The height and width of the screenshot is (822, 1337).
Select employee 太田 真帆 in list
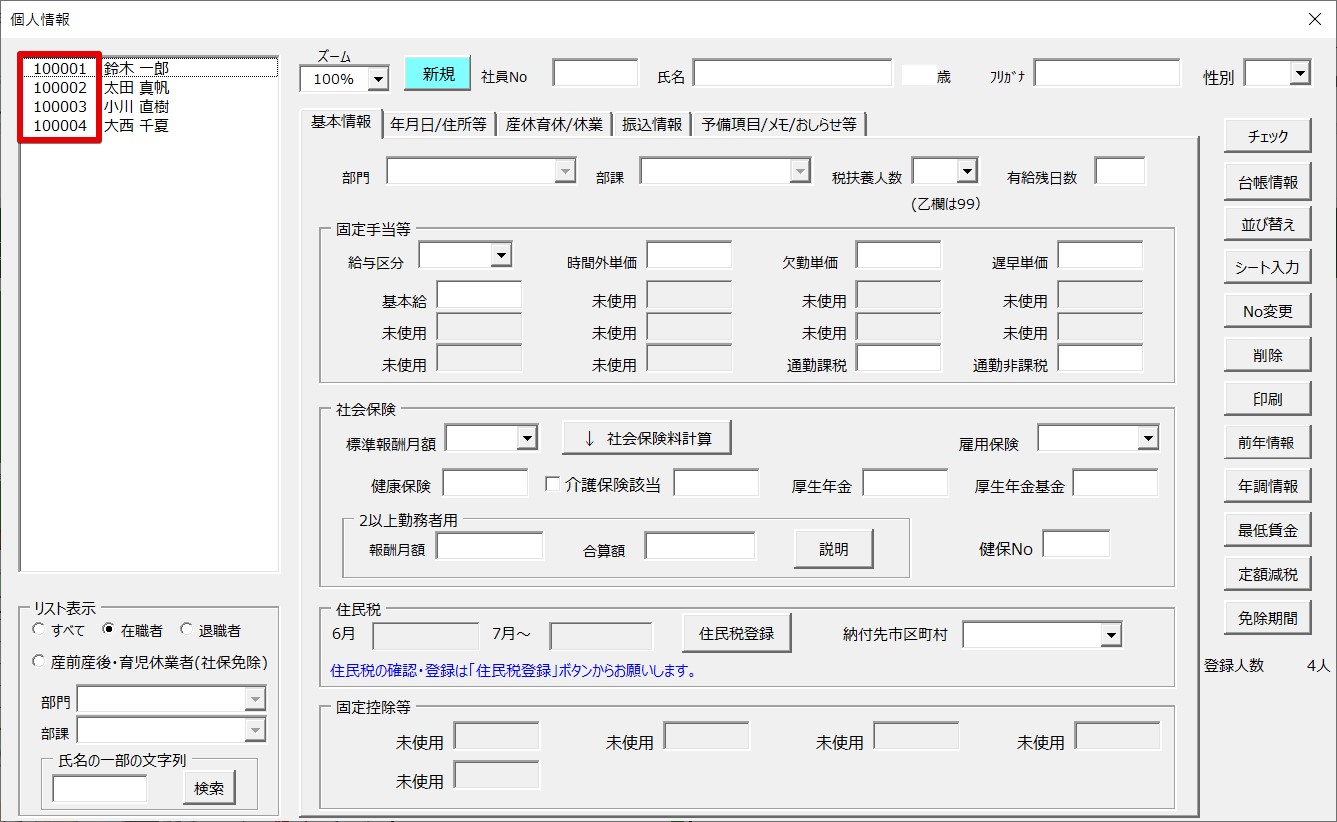tap(137, 88)
